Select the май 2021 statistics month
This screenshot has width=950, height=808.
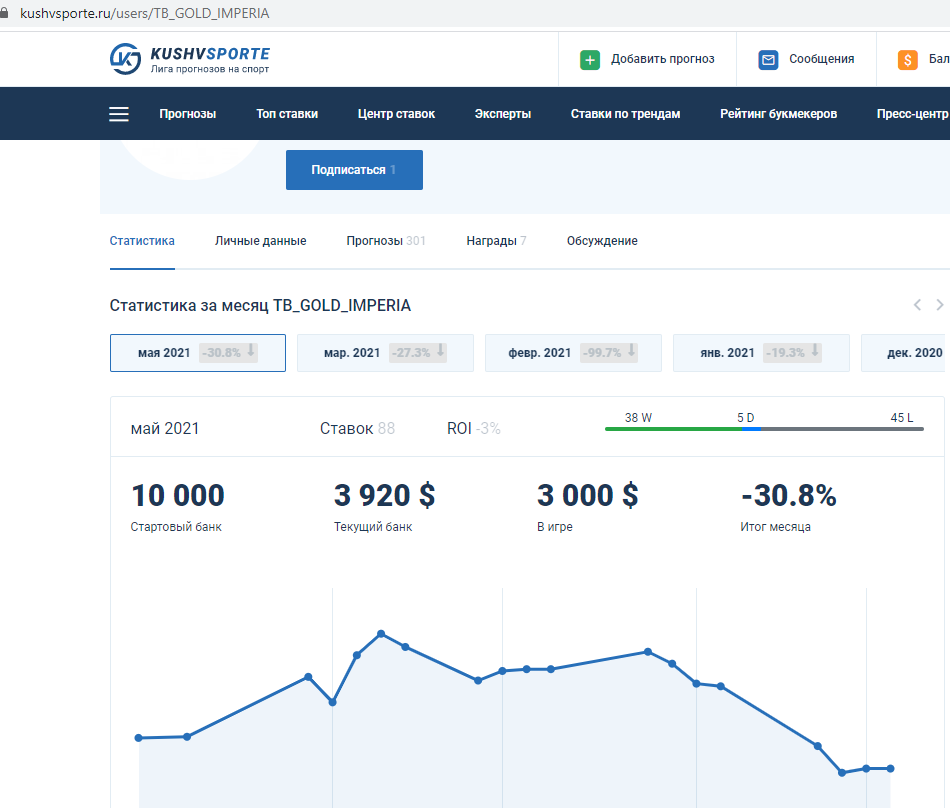(x=197, y=353)
